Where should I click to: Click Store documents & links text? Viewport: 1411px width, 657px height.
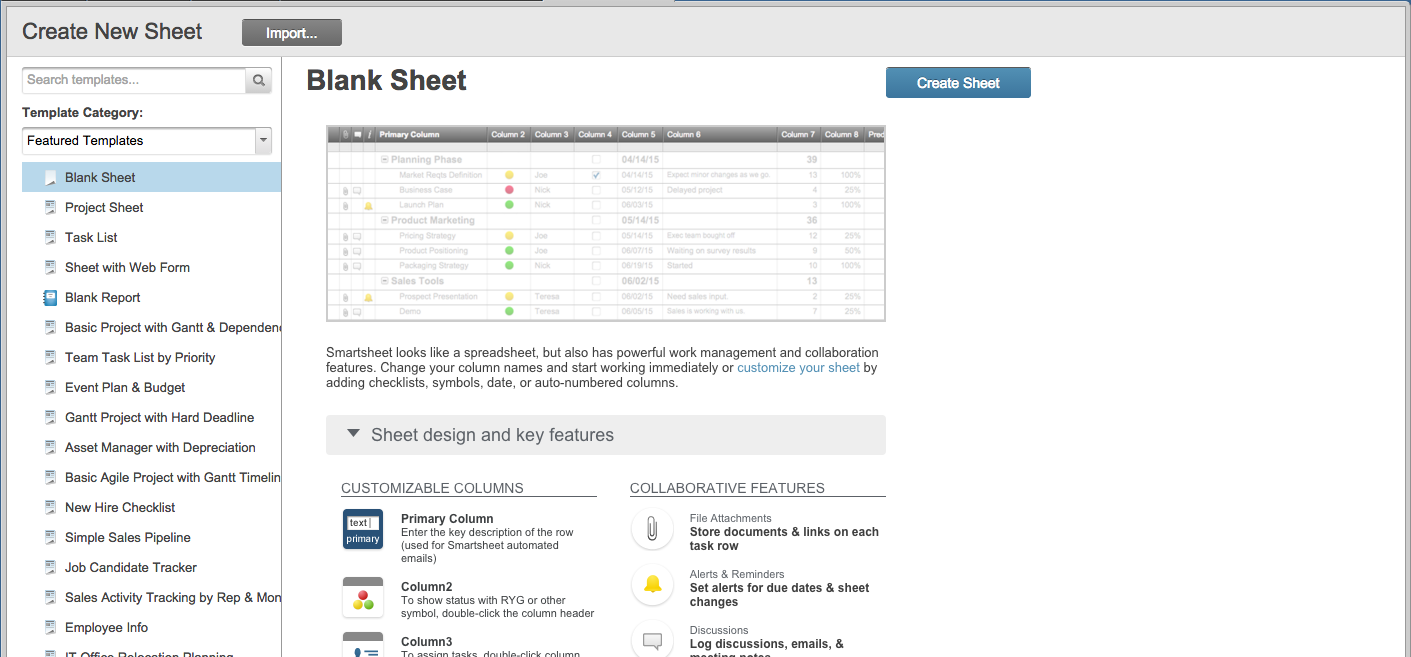point(784,539)
